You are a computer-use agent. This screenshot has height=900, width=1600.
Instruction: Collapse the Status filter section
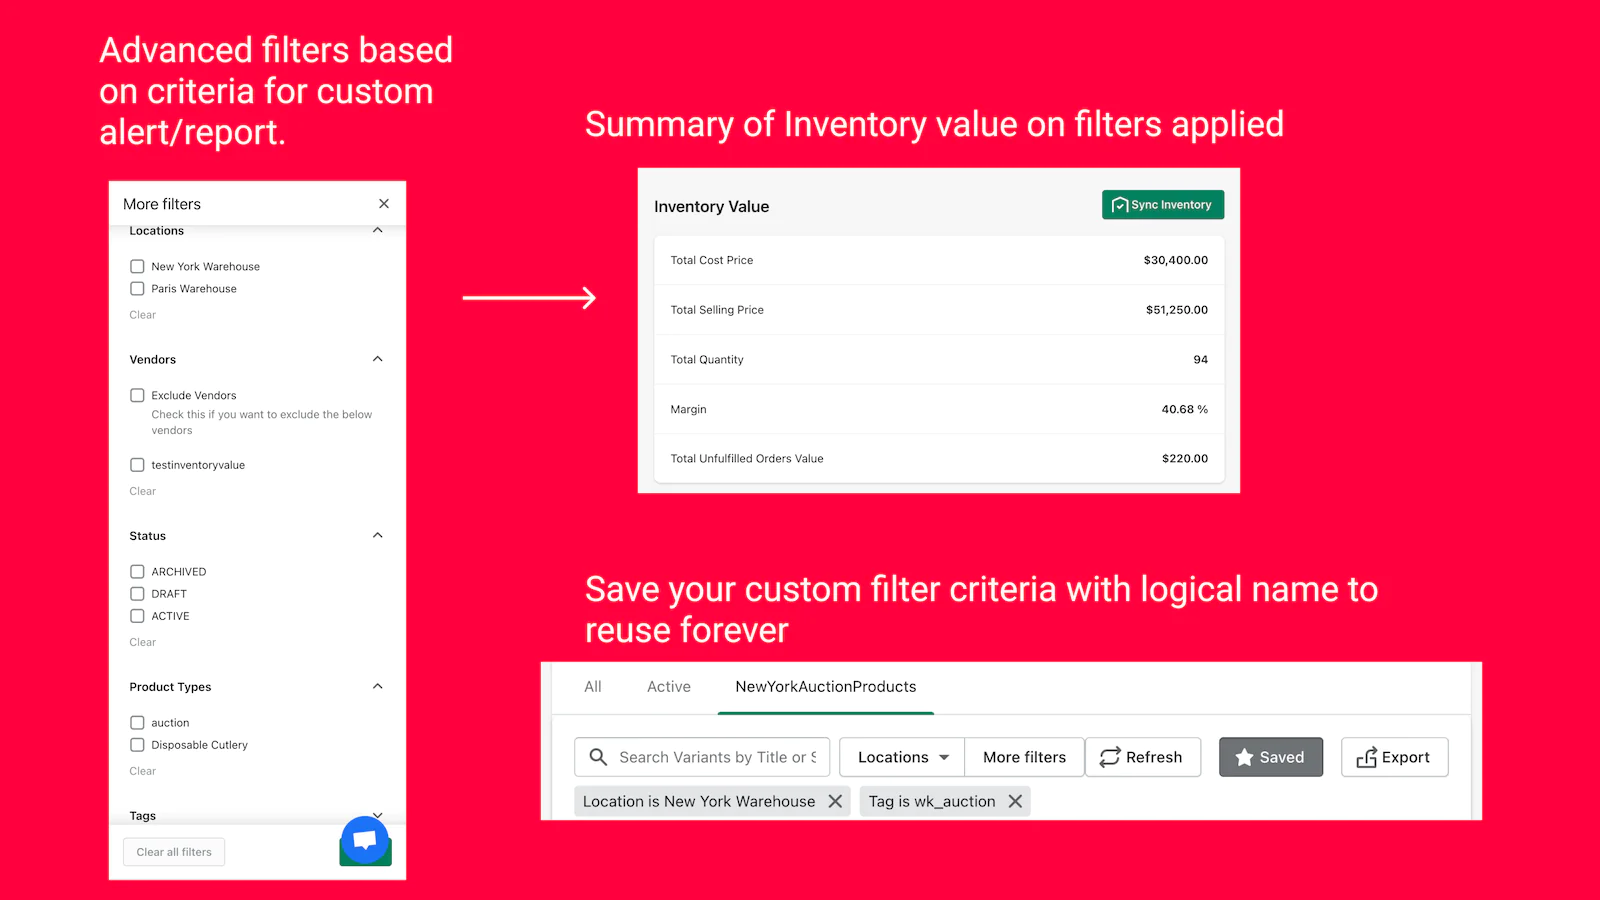(378, 536)
